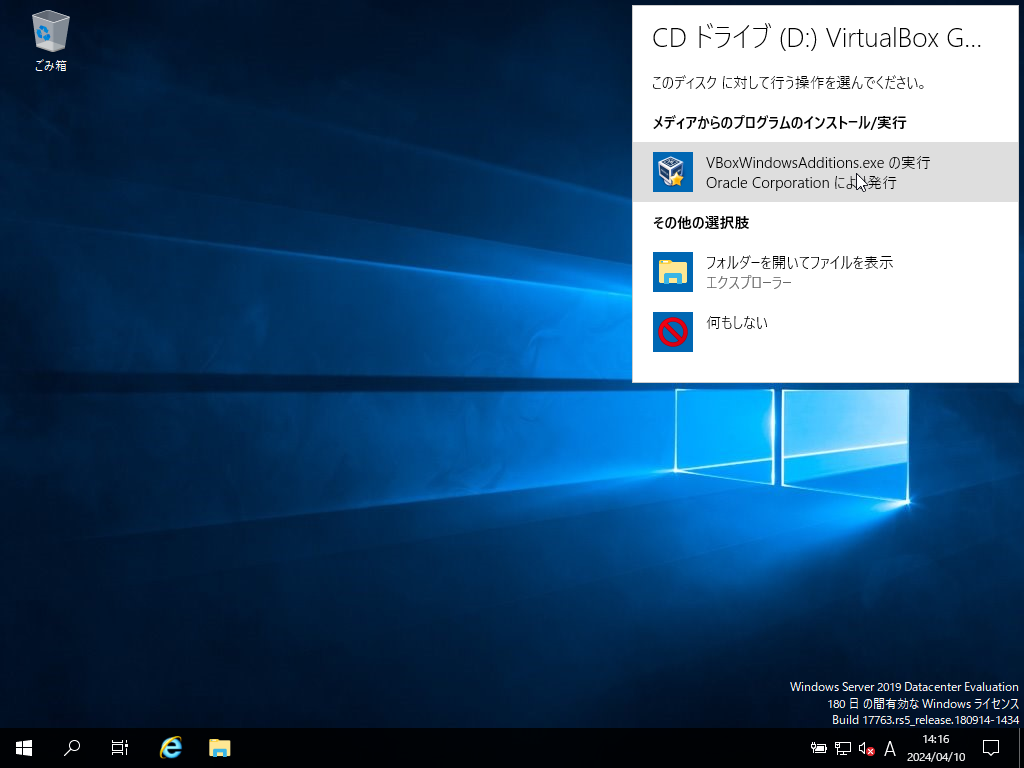Select the 何もしない option

click(825, 332)
